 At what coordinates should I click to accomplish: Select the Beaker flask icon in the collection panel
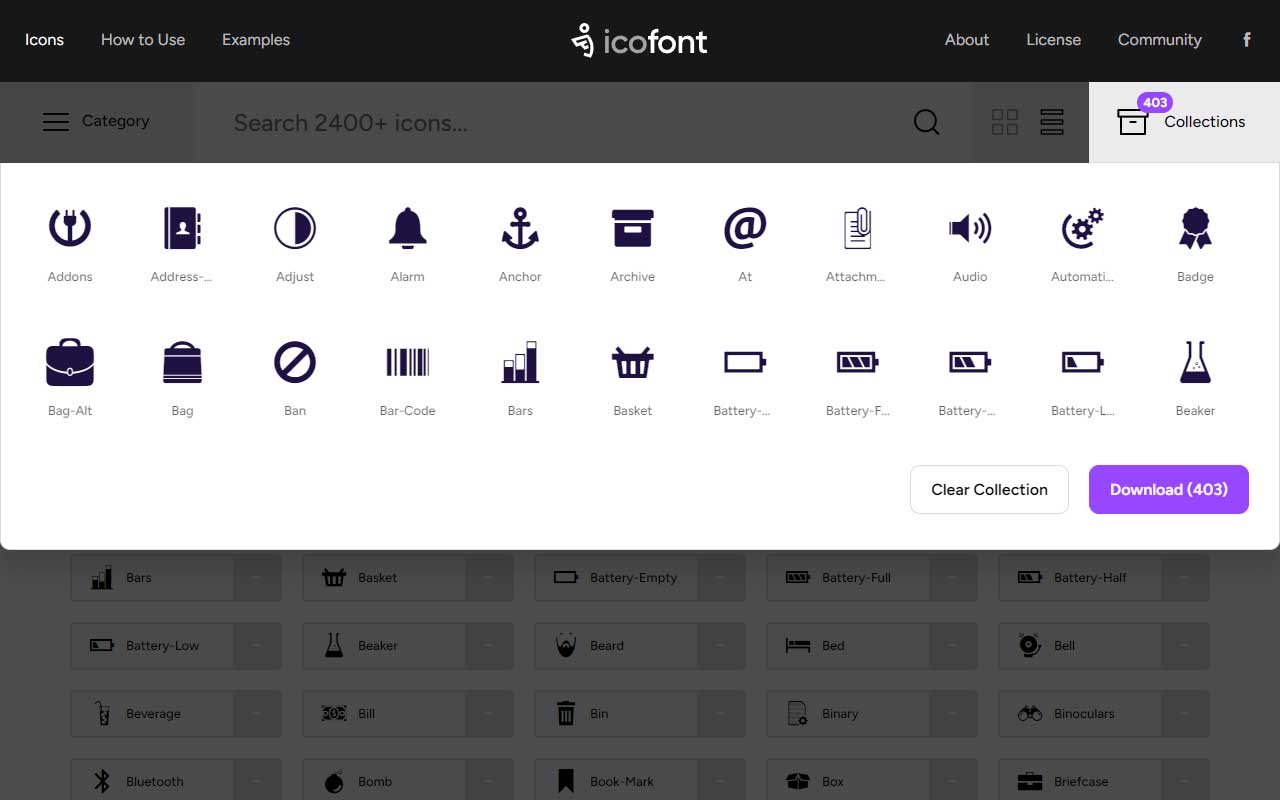[x=1195, y=362]
